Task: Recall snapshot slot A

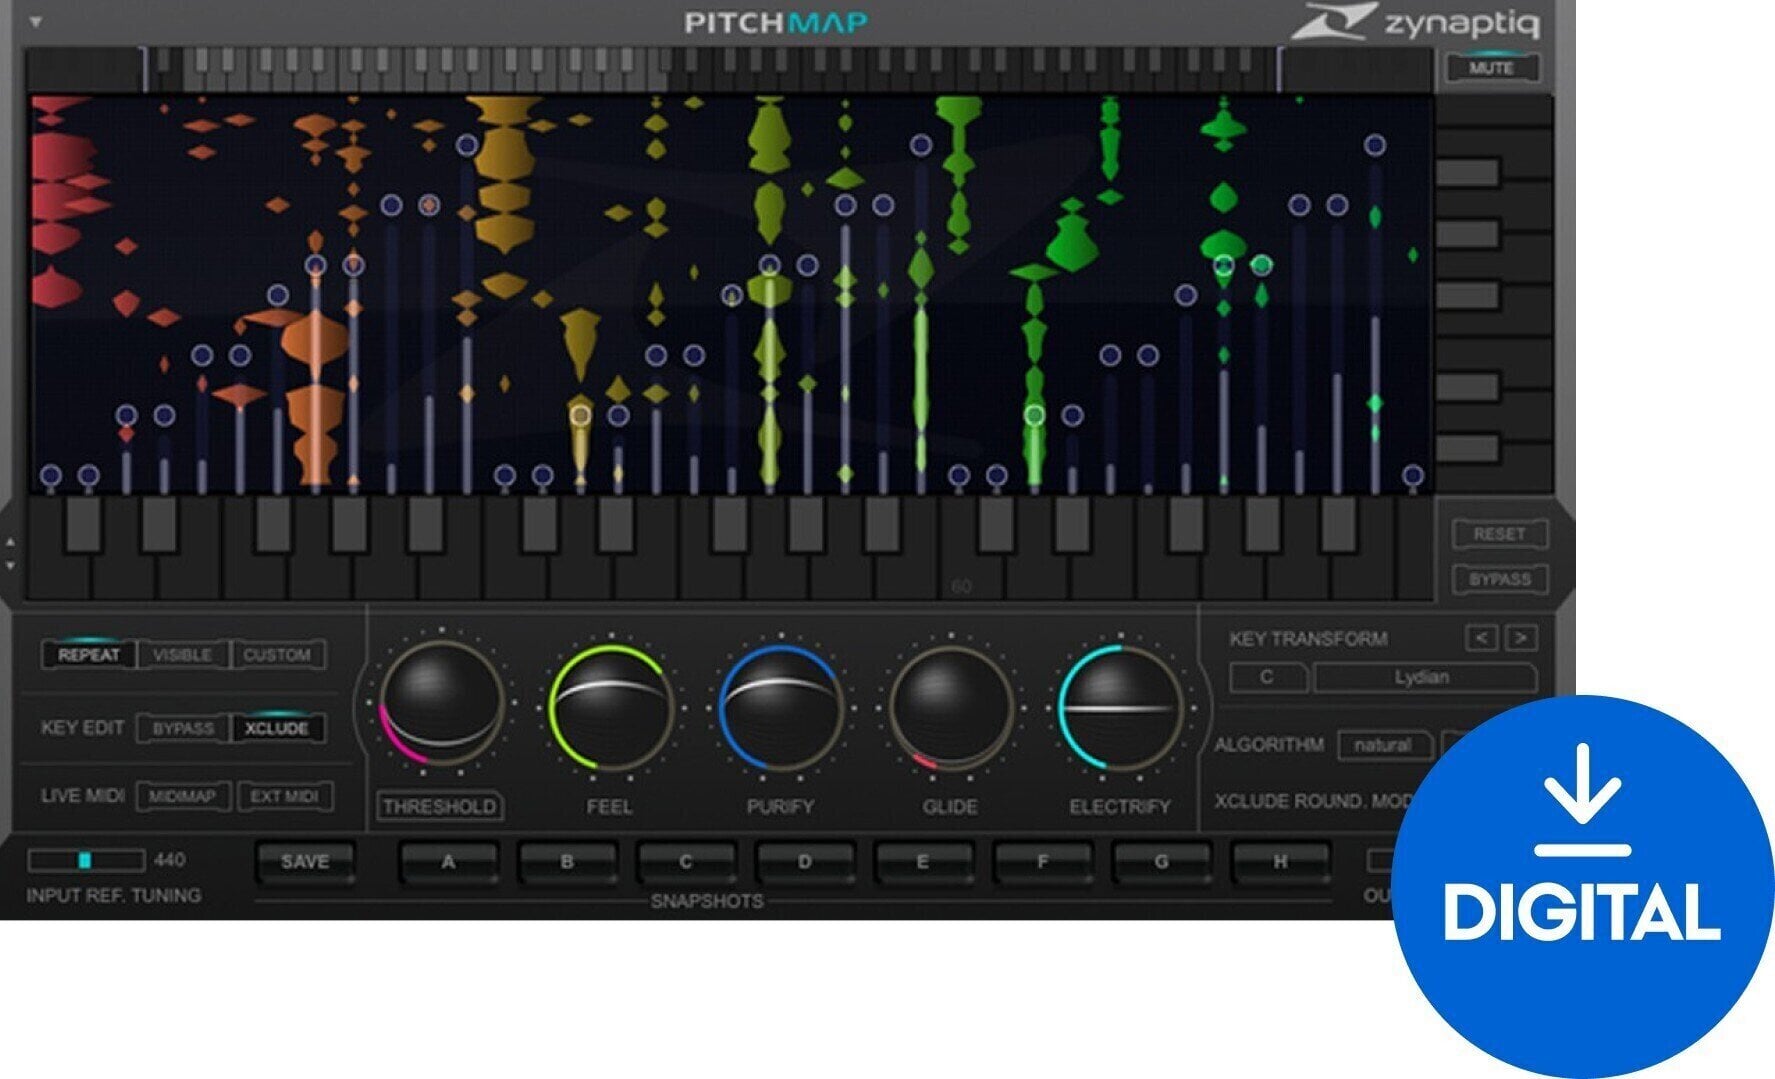Action: [447, 858]
